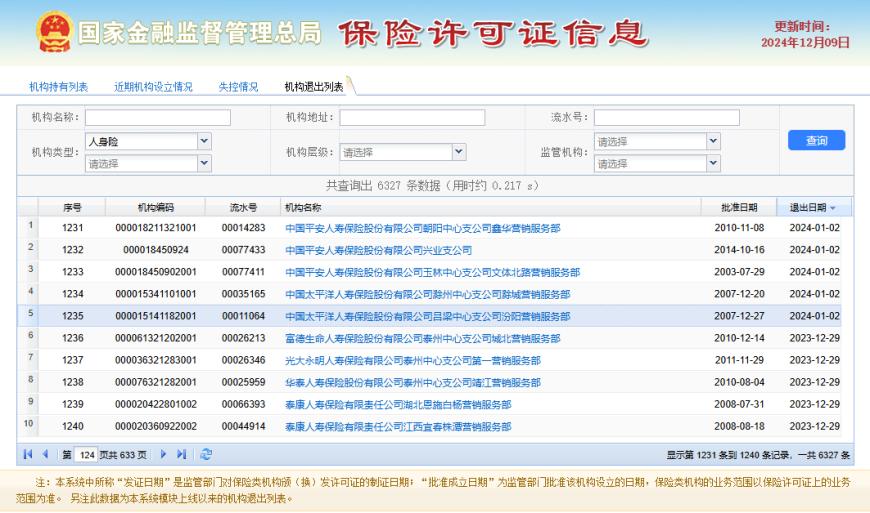Select cell with code 000036321283001
This screenshot has height=513, width=870.
pos(156,360)
